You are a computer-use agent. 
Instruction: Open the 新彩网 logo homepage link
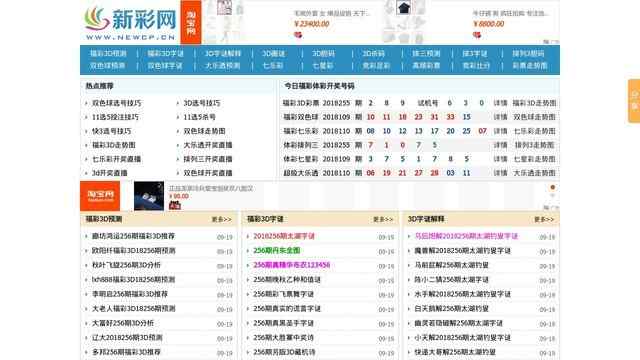130,23
